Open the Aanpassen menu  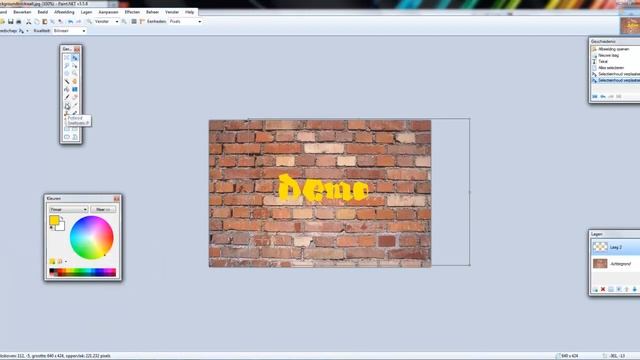108,12
